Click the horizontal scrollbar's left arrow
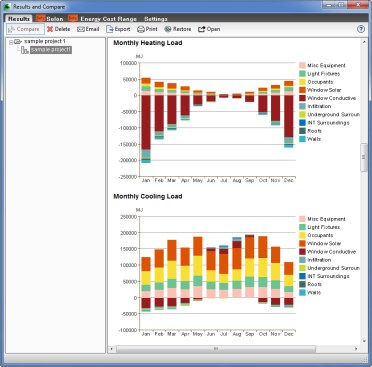372x367 pixels. point(111,349)
